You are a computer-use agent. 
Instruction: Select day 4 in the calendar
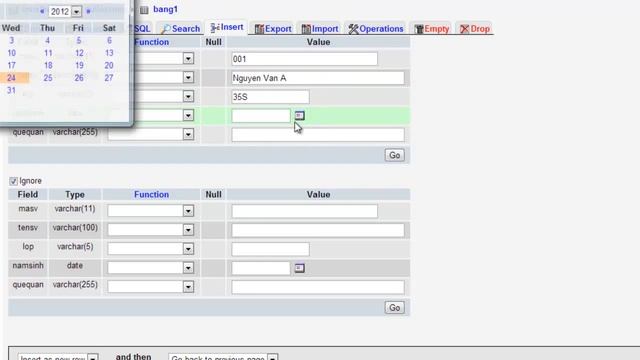pos(47,40)
